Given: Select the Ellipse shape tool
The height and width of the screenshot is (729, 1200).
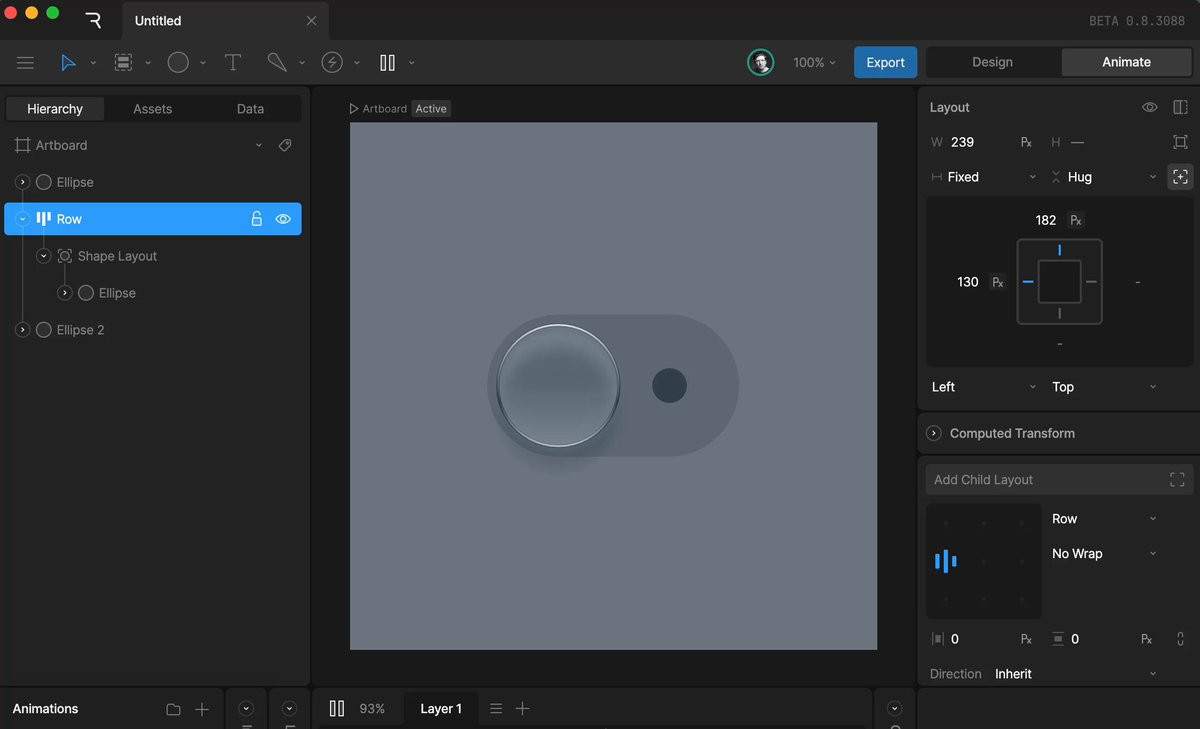Looking at the screenshot, I should pyautogui.click(x=178, y=63).
